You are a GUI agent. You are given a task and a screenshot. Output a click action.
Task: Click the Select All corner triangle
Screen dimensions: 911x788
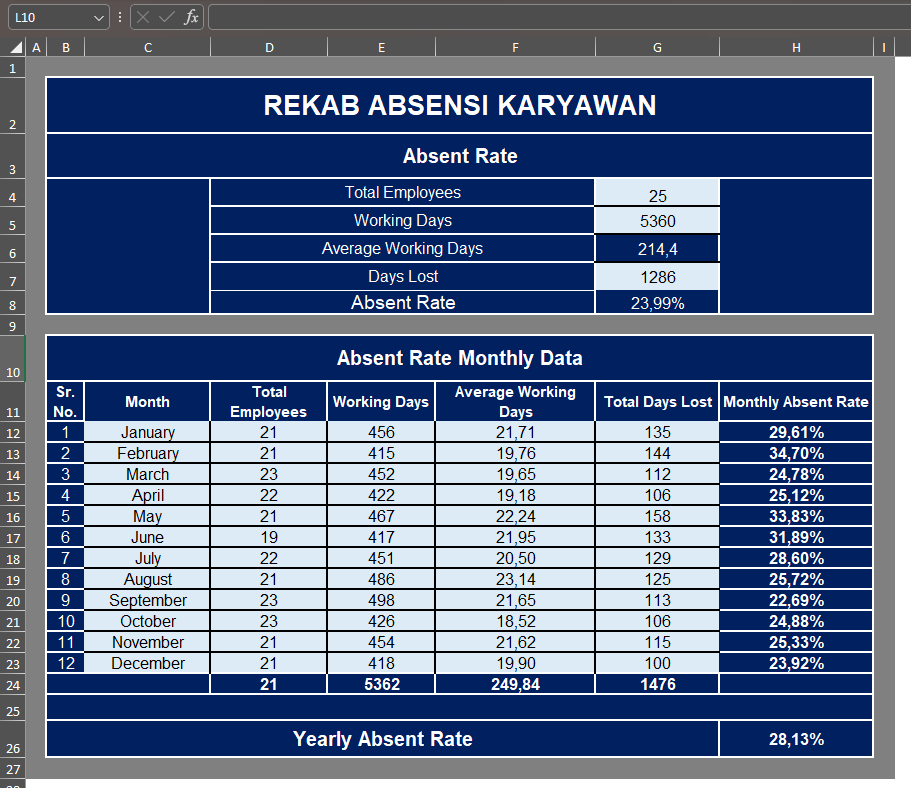click(17, 47)
